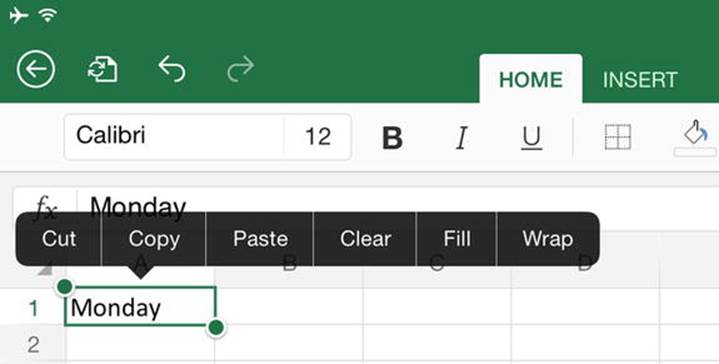Open the font size 12 selector
Screen dimensions: 719x364
coord(318,137)
